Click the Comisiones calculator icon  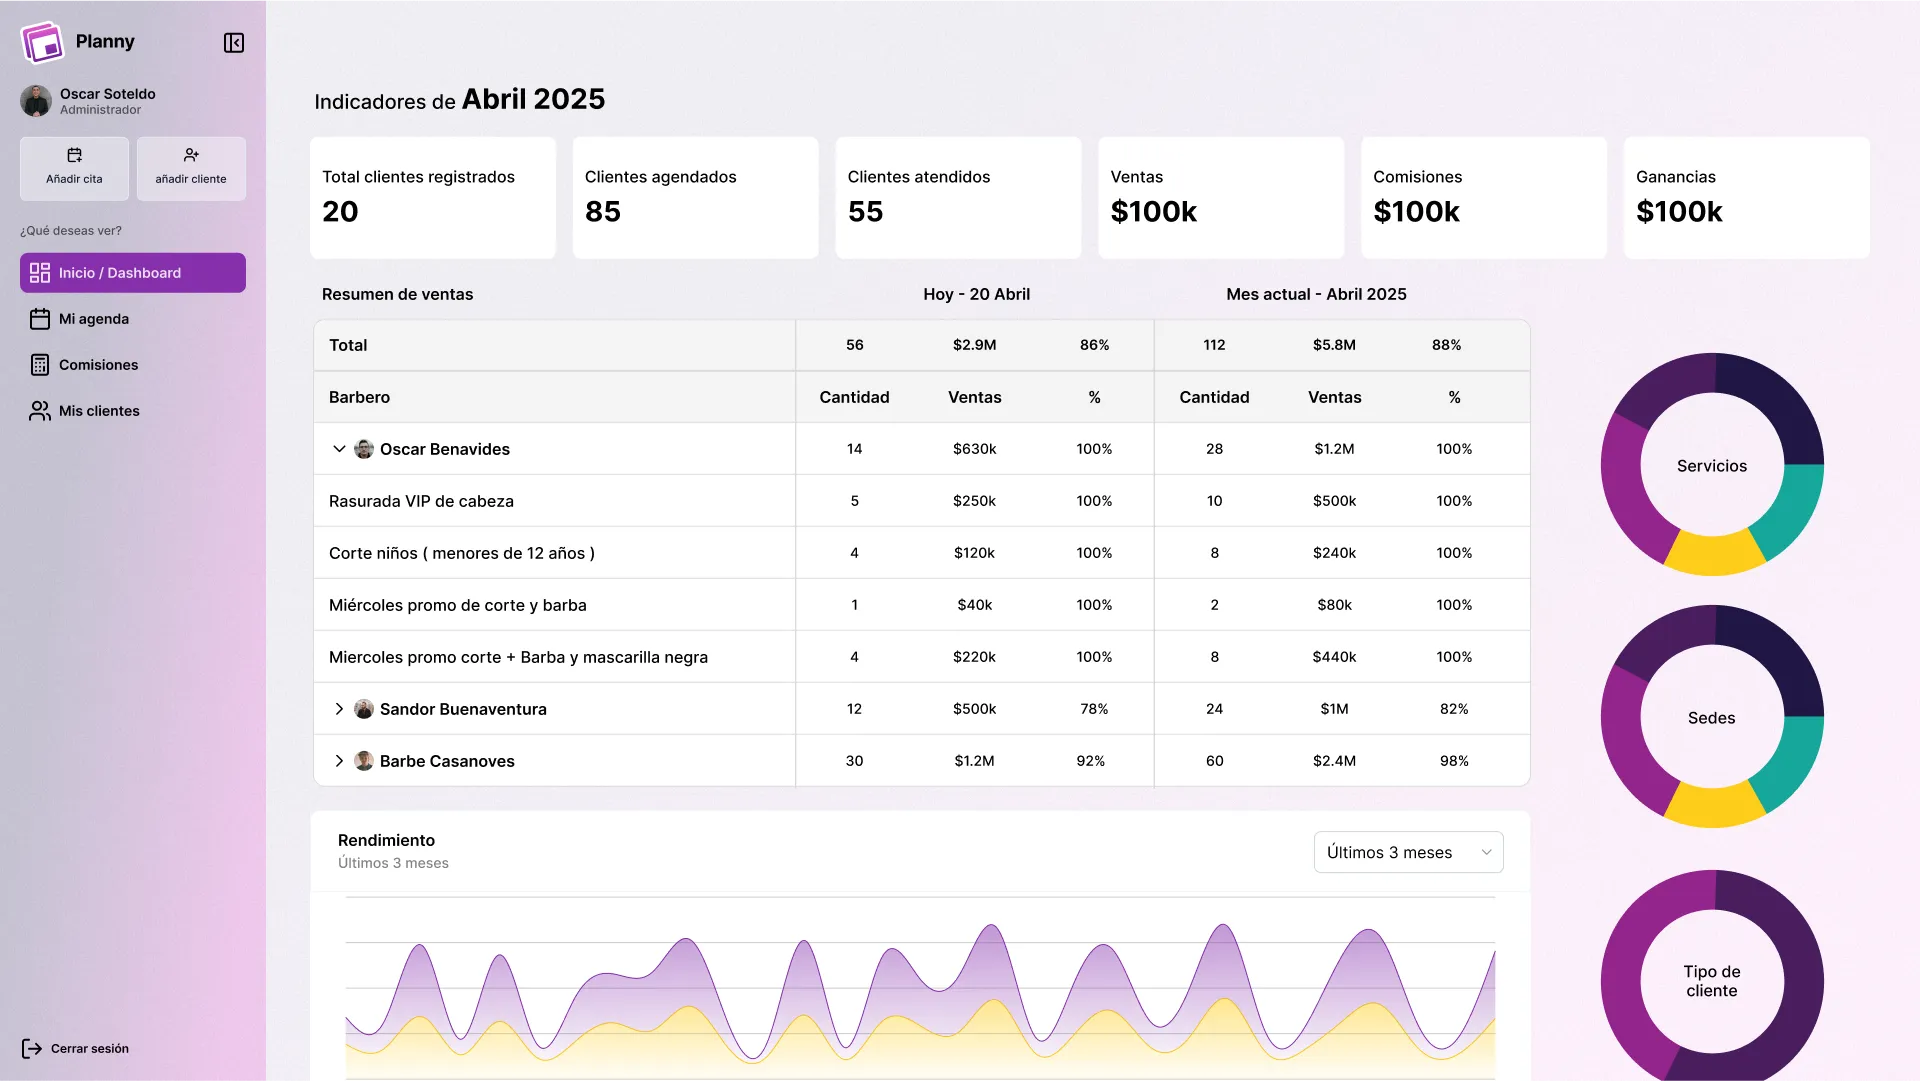[x=40, y=365]
